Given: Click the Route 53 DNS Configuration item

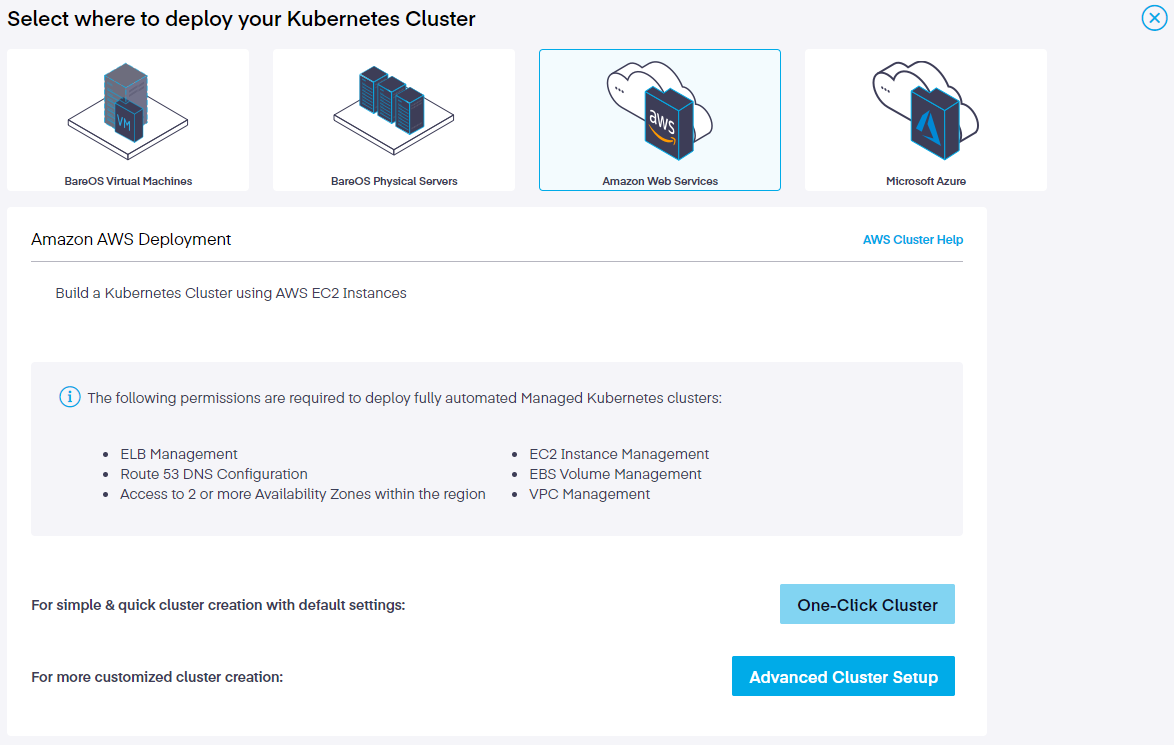Looking at the screenshot, I should pos(214,474).
